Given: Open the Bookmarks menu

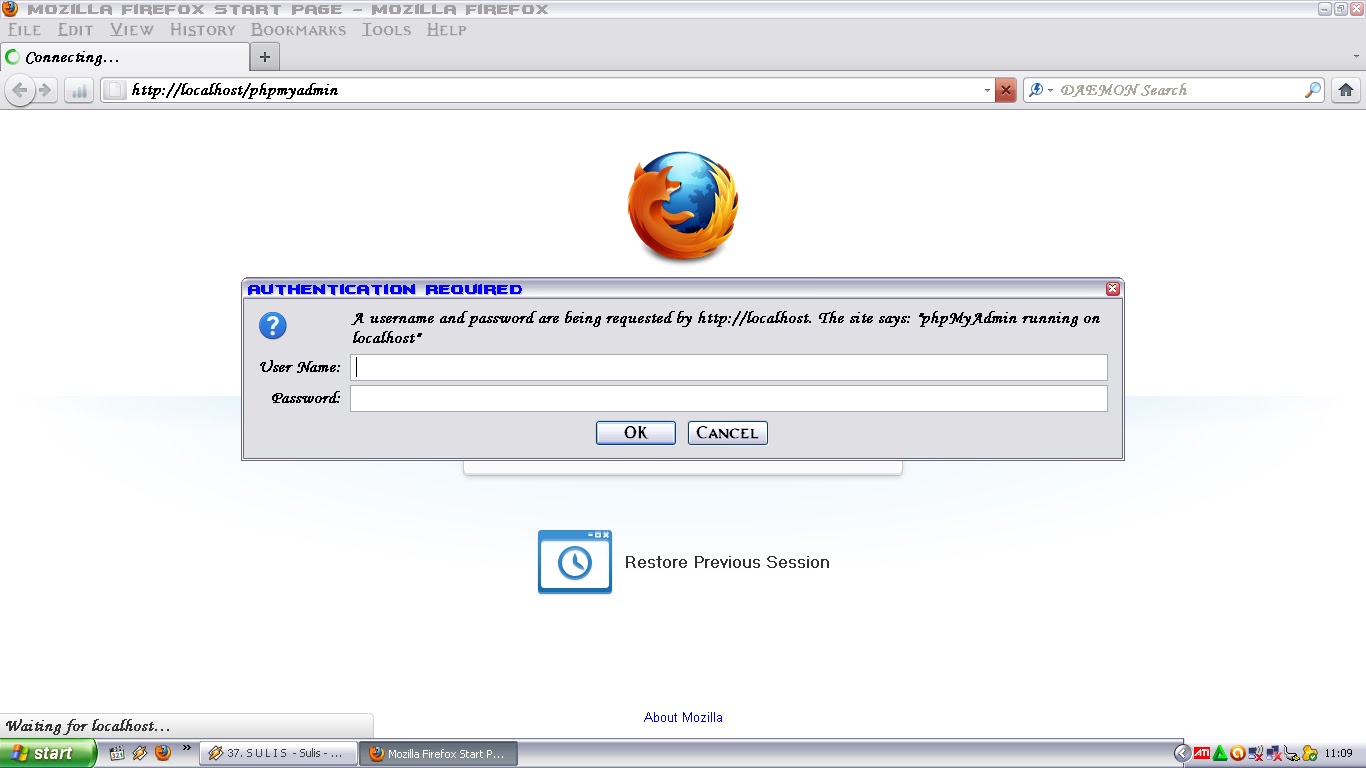Looking at the screenshot, I should click(298, 30).
